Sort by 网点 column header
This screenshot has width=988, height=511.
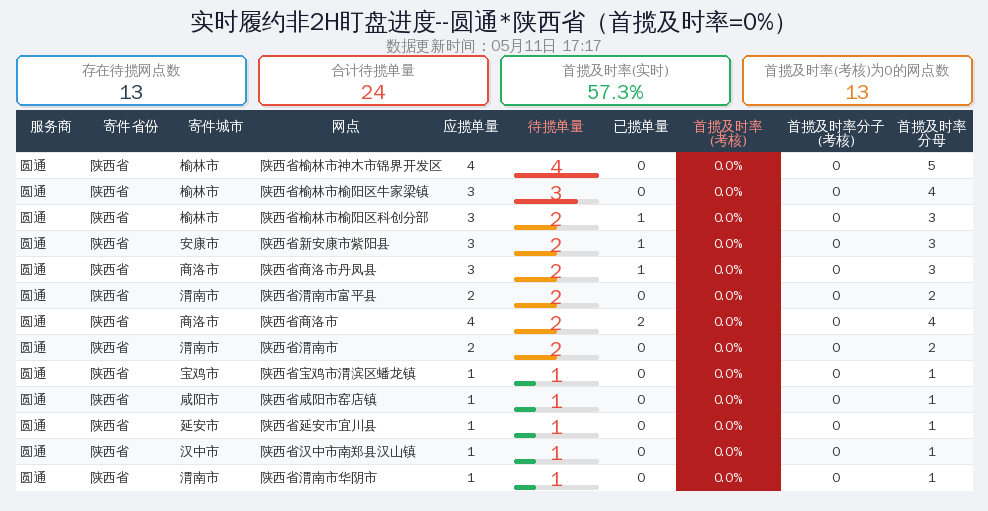pyautogui.click(x=345, y=127)
